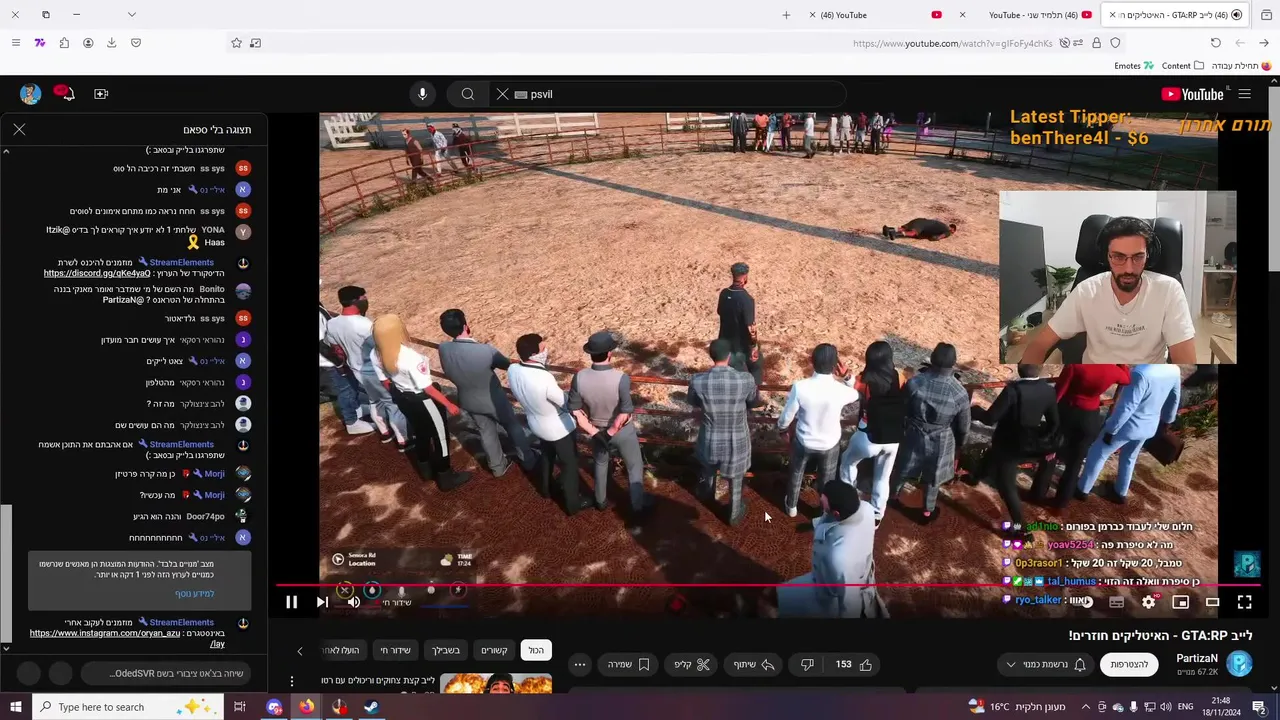Click the YouTube search magnifier icon
Image resolution: width=1280 pixels, height=720 pixels.
point(467,94)
